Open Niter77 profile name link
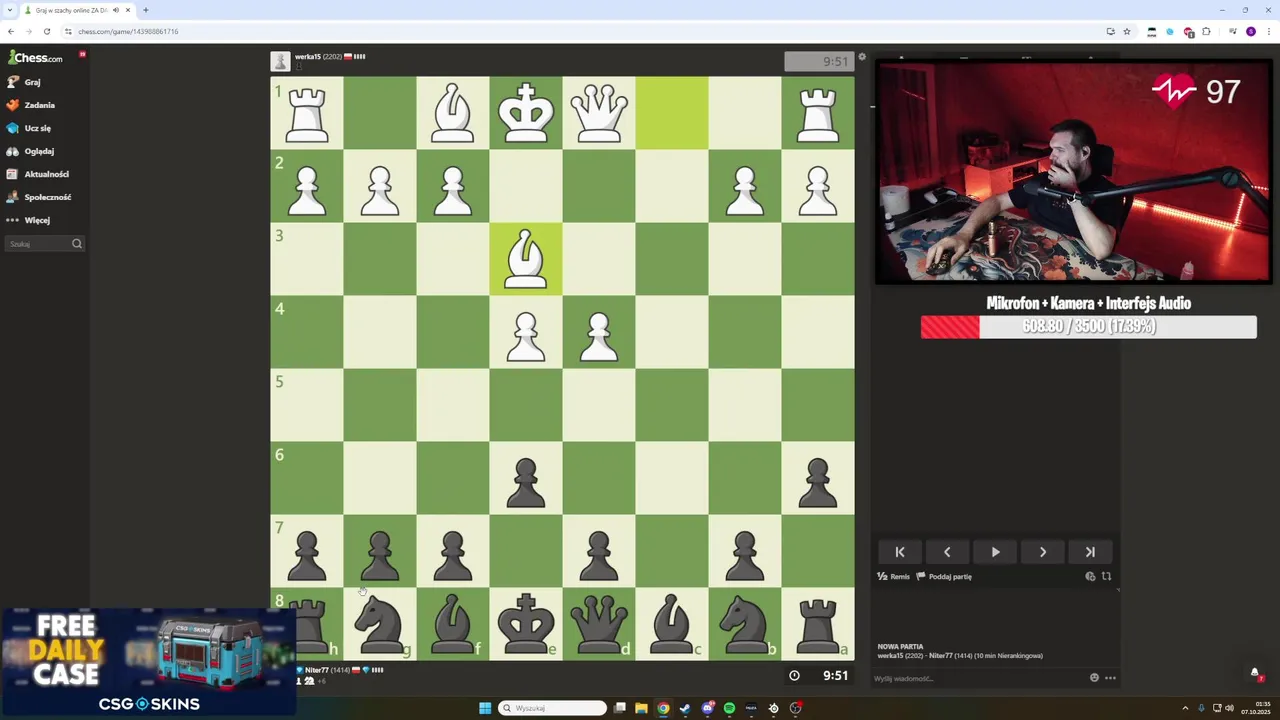 [316, 670]
